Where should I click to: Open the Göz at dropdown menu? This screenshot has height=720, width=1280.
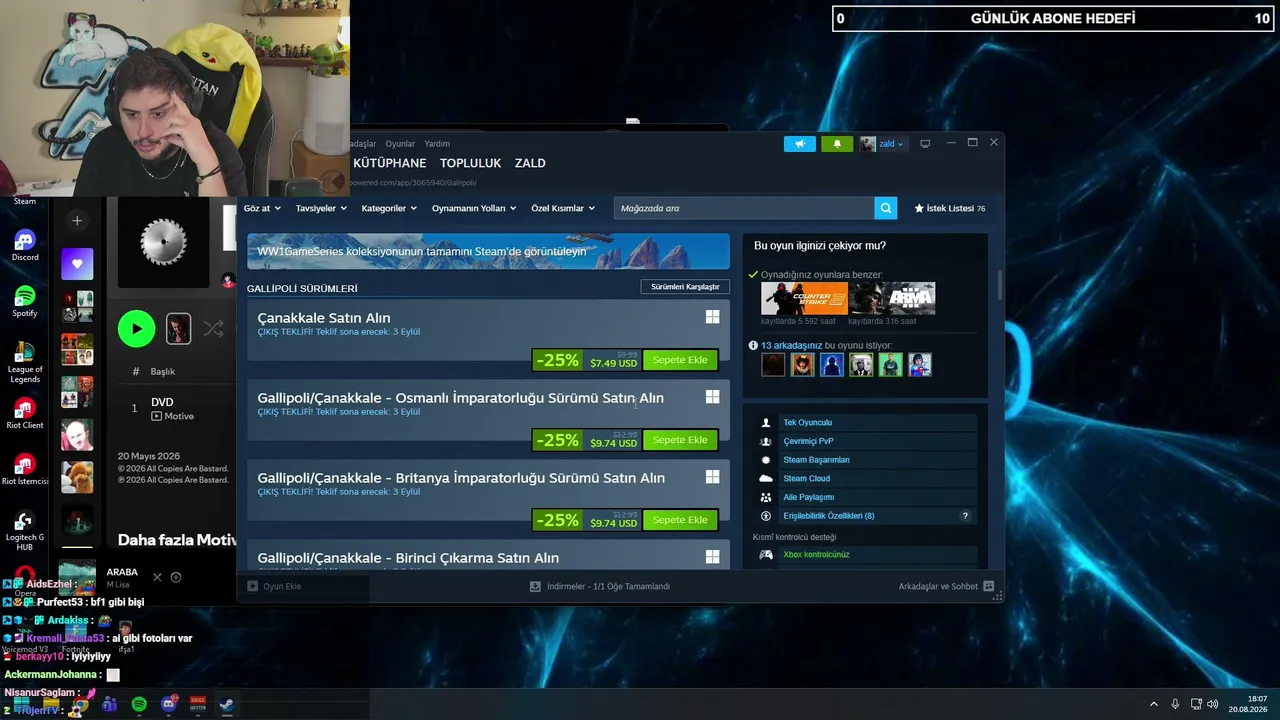261,208
